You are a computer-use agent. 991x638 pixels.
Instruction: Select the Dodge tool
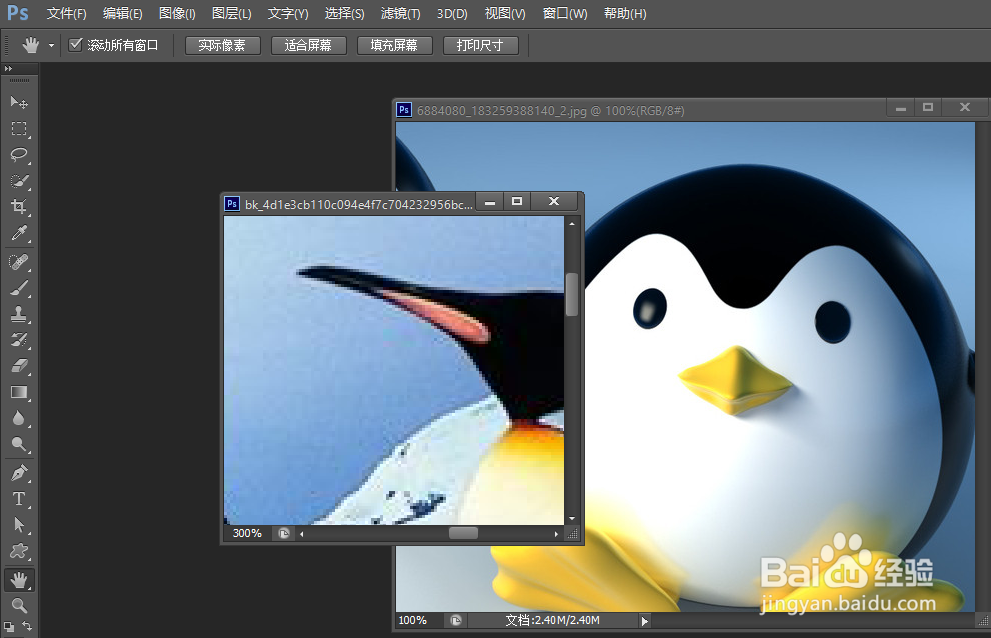click(x=19, y=445)
